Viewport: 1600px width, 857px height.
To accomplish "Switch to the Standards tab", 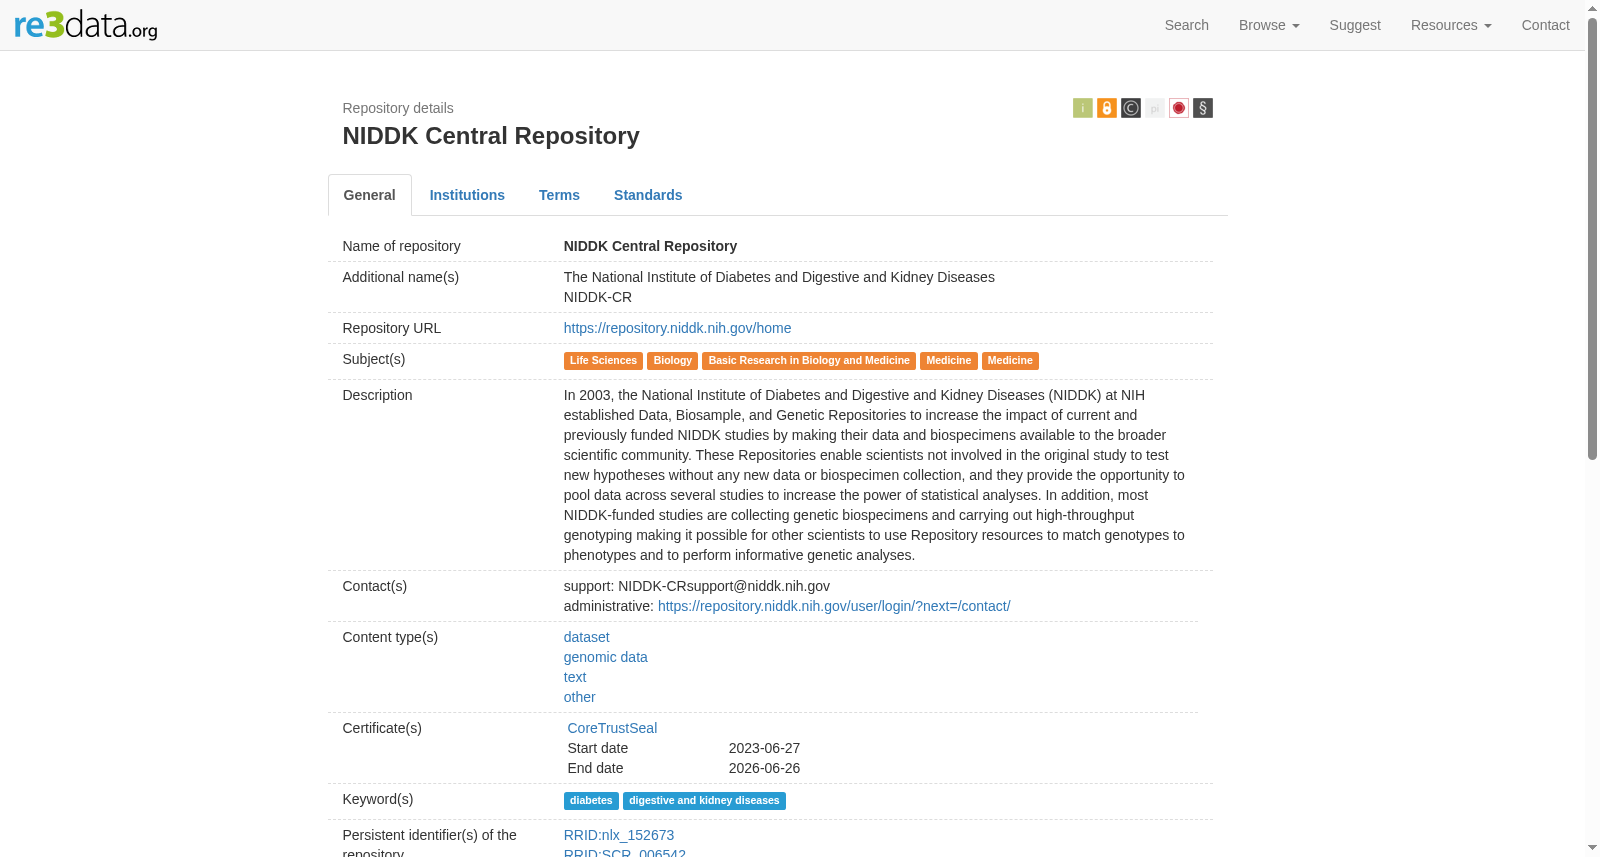I will (648, 195).
